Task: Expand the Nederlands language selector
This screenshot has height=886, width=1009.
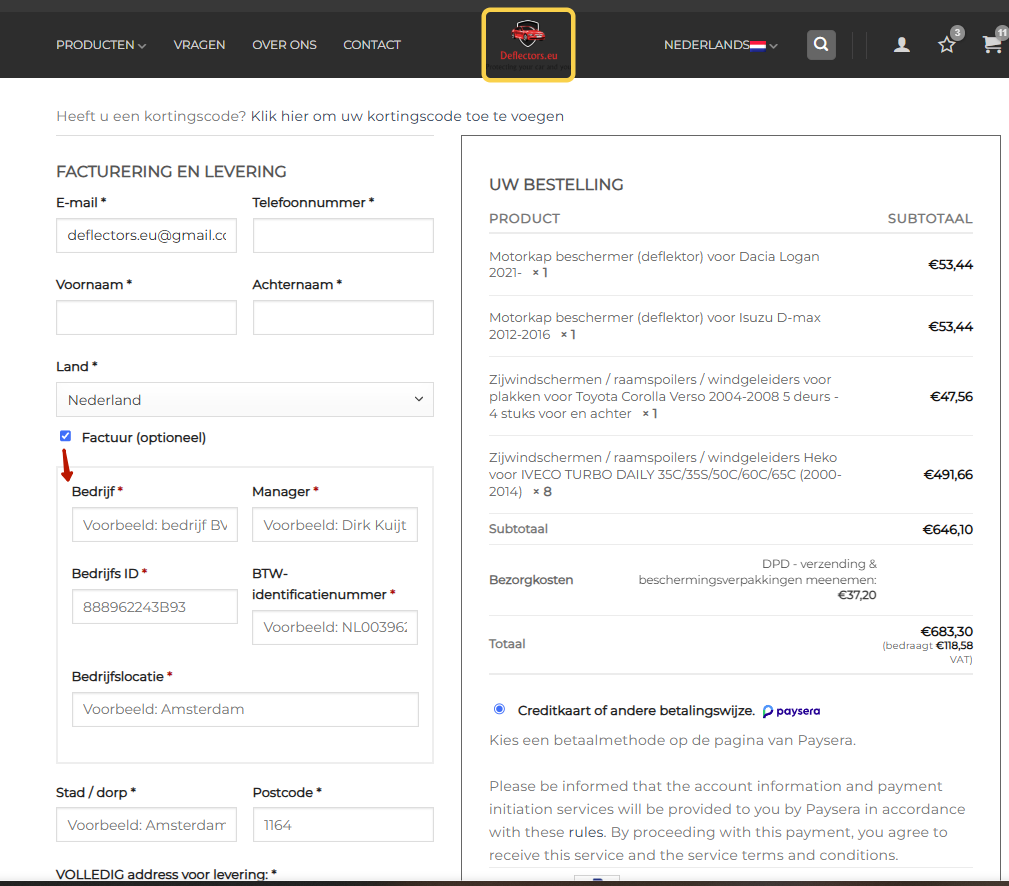Action: coord(721,45)
